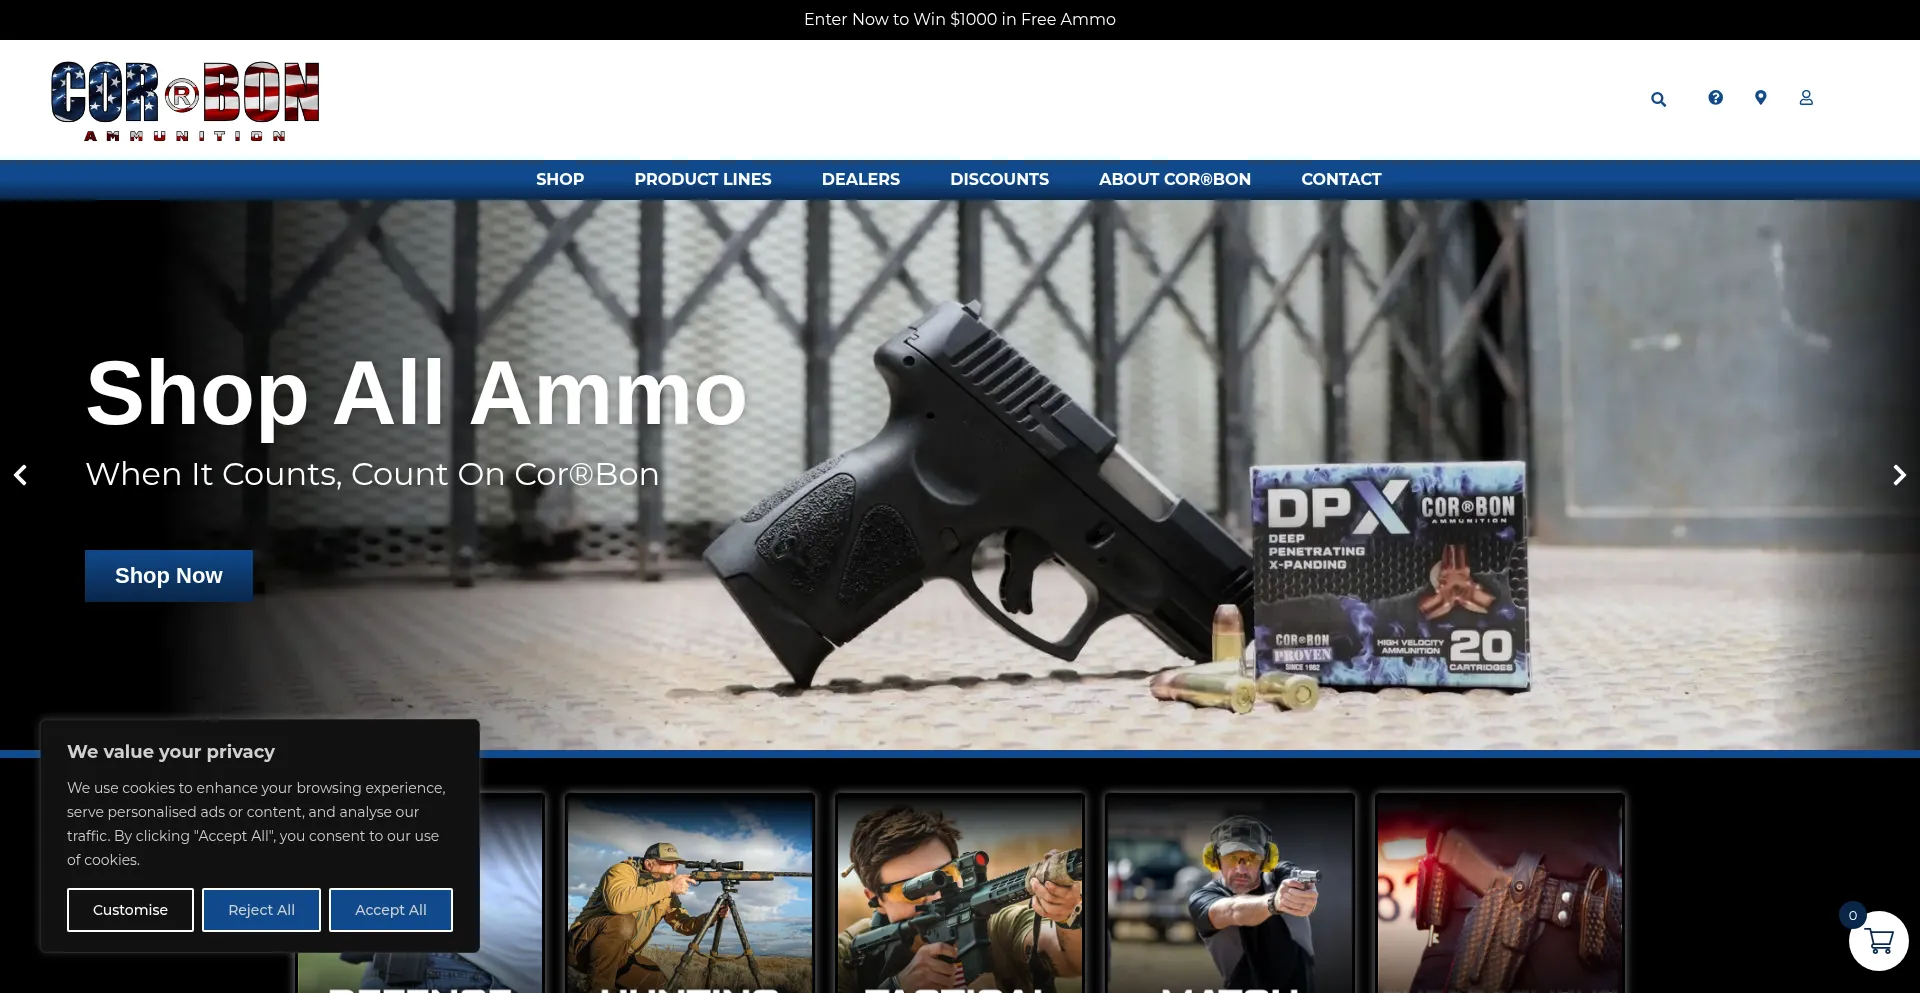
Task: Click the Cor®Bon Ammunition logo
Action: [x=185, y=100]
